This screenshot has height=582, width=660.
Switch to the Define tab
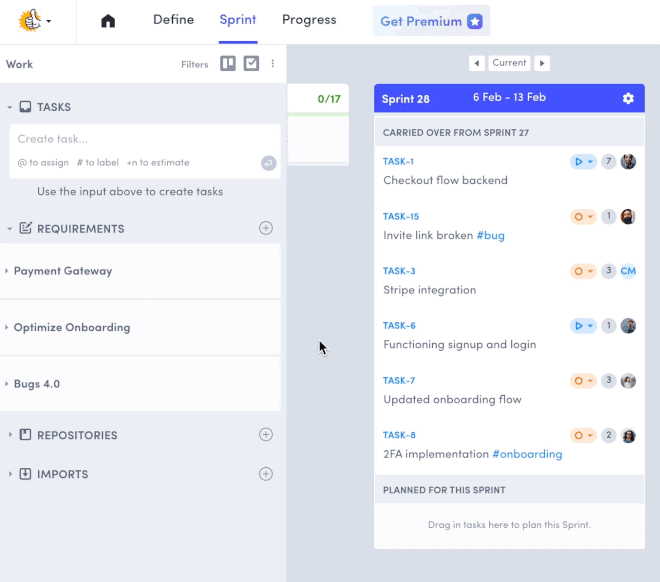point(173,20)
